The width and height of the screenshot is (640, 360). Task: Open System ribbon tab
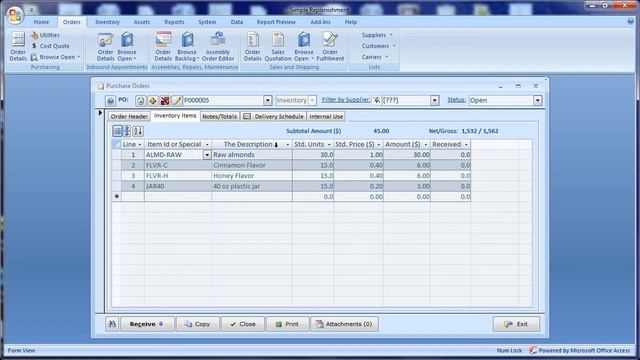pos(207,22)
